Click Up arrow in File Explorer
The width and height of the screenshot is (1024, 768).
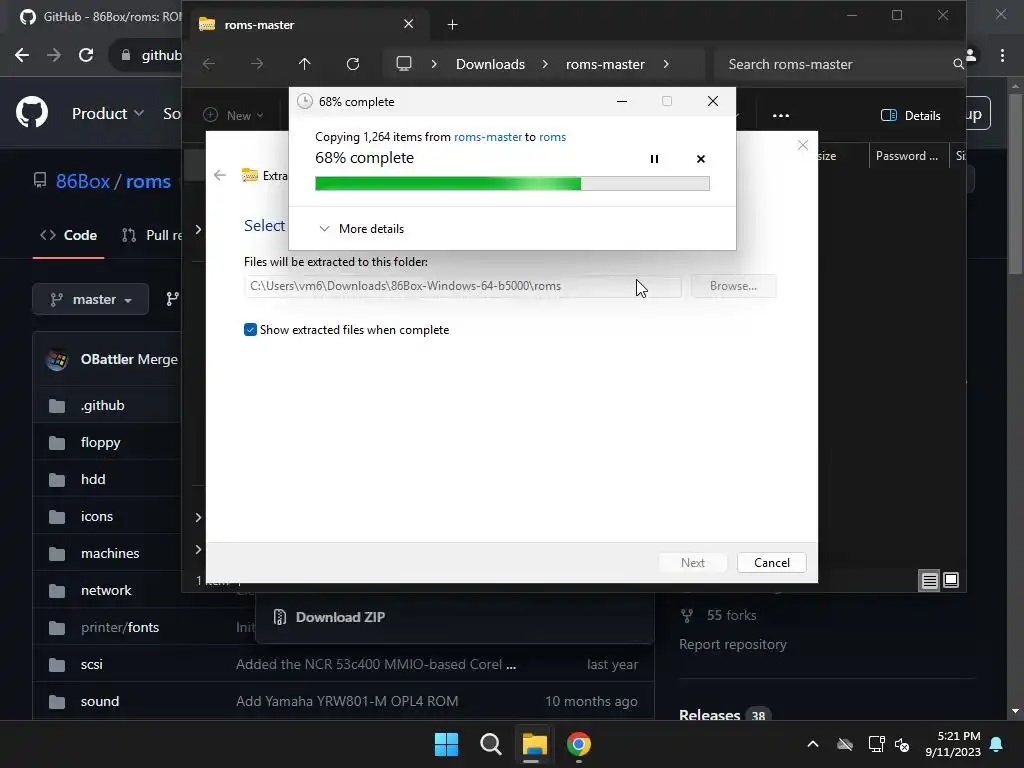[x=304, y=64]
